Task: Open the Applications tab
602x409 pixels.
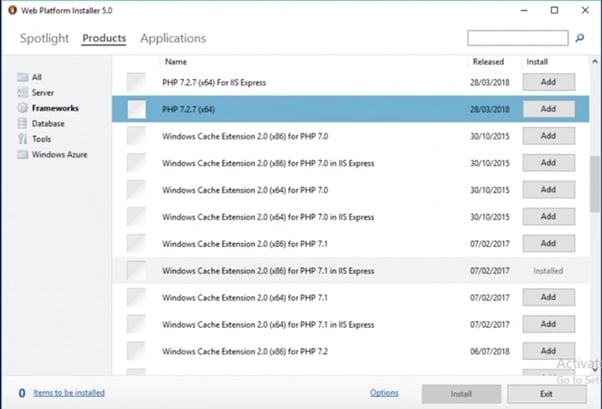Action: pos(173,39)
